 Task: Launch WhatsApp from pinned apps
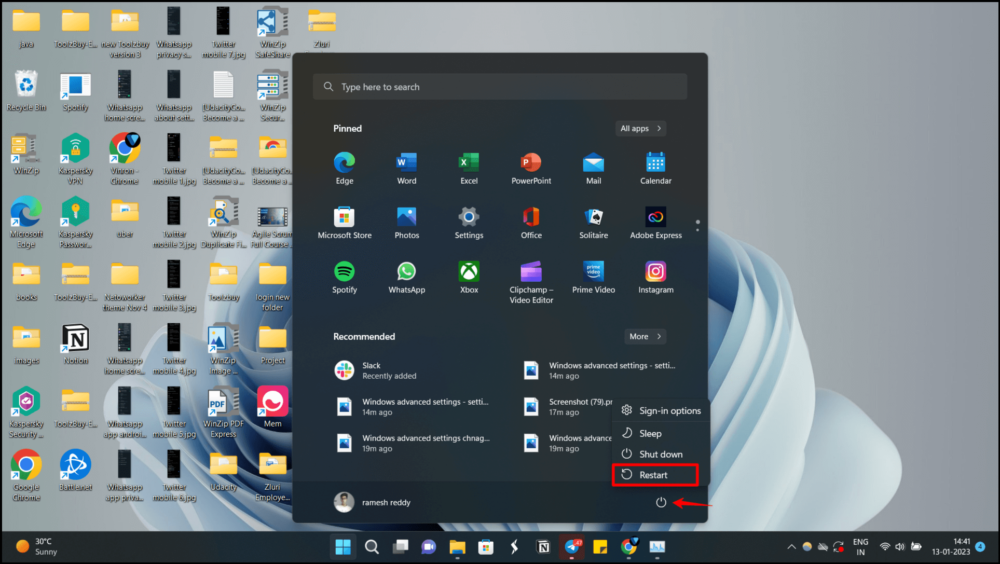coord(406,277)
